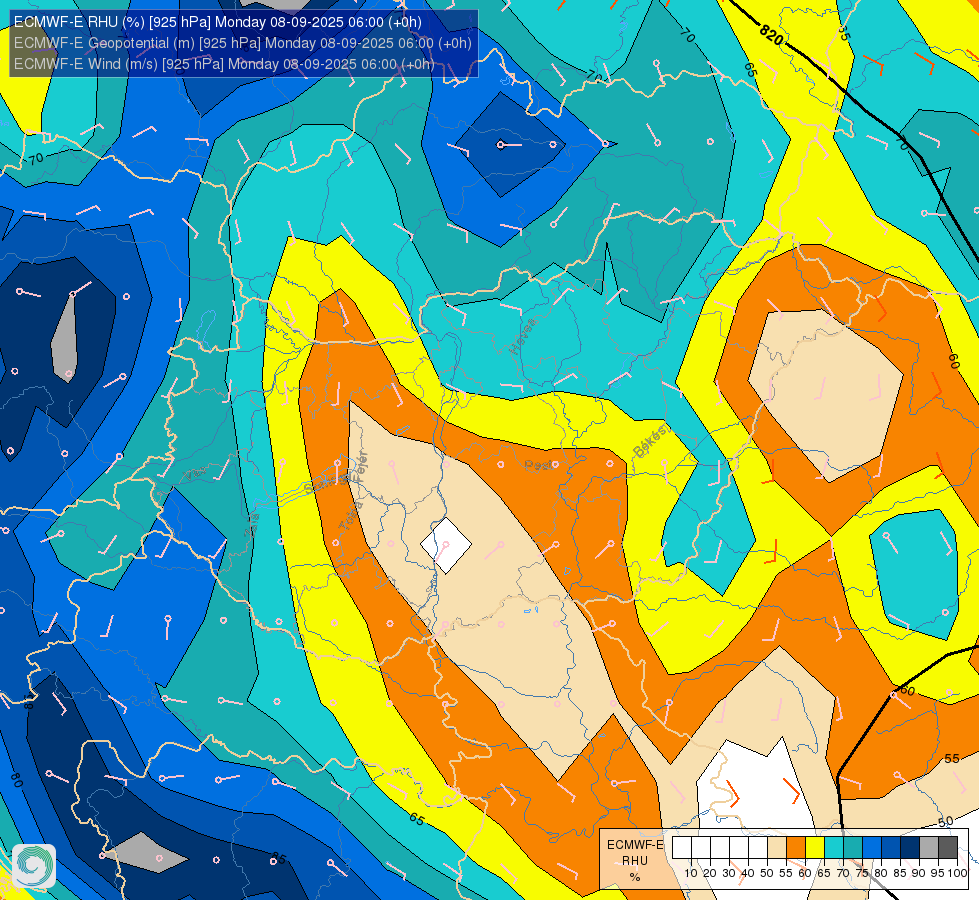
Task: Click the beige 50-55 legend swatch
Action: tap(777, 848)
